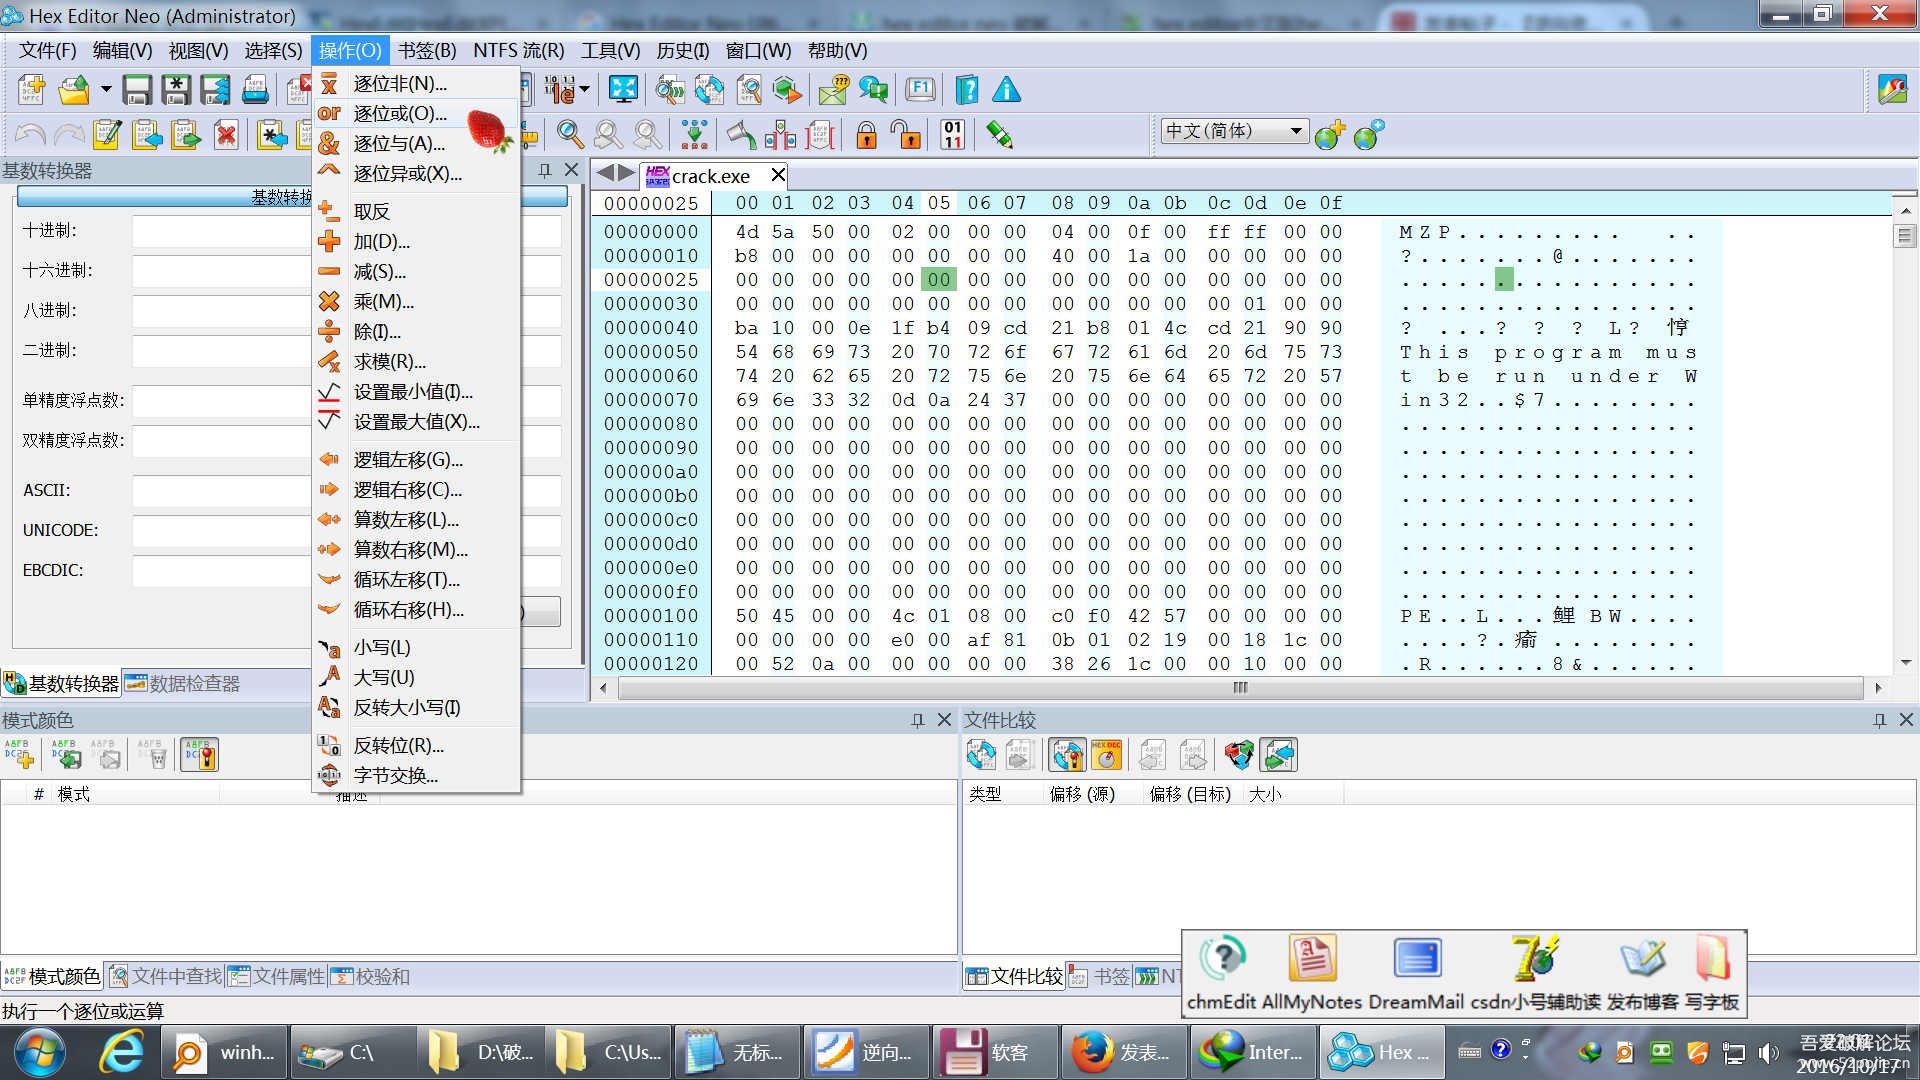The height and width of the screenshot is (1080, 1920).
Task: Choose 字节交换... menu entry
Action: pos(415,775)
